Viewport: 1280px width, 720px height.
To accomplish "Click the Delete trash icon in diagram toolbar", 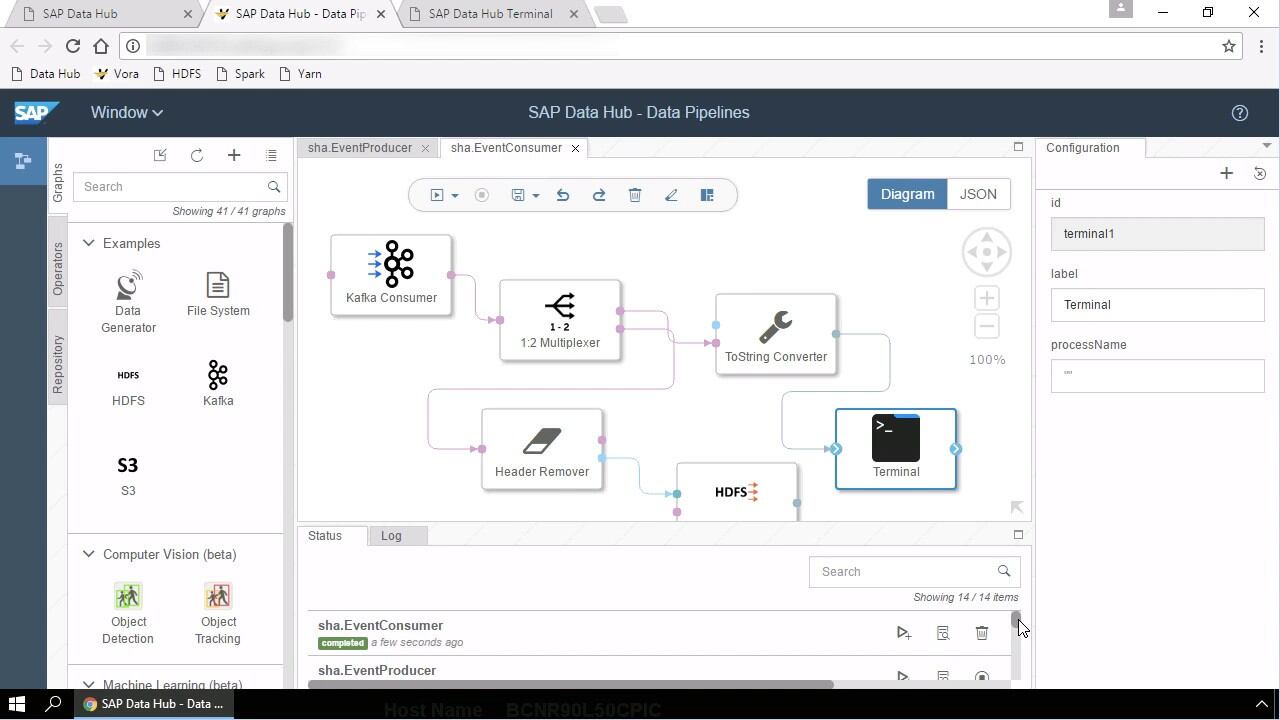I will 635,195.
